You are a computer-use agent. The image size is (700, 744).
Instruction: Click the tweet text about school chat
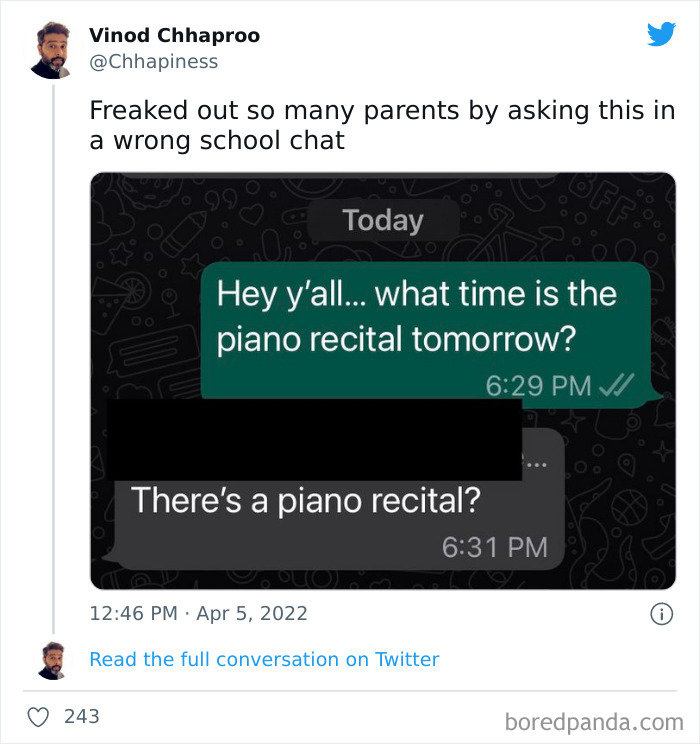(380, 125)
